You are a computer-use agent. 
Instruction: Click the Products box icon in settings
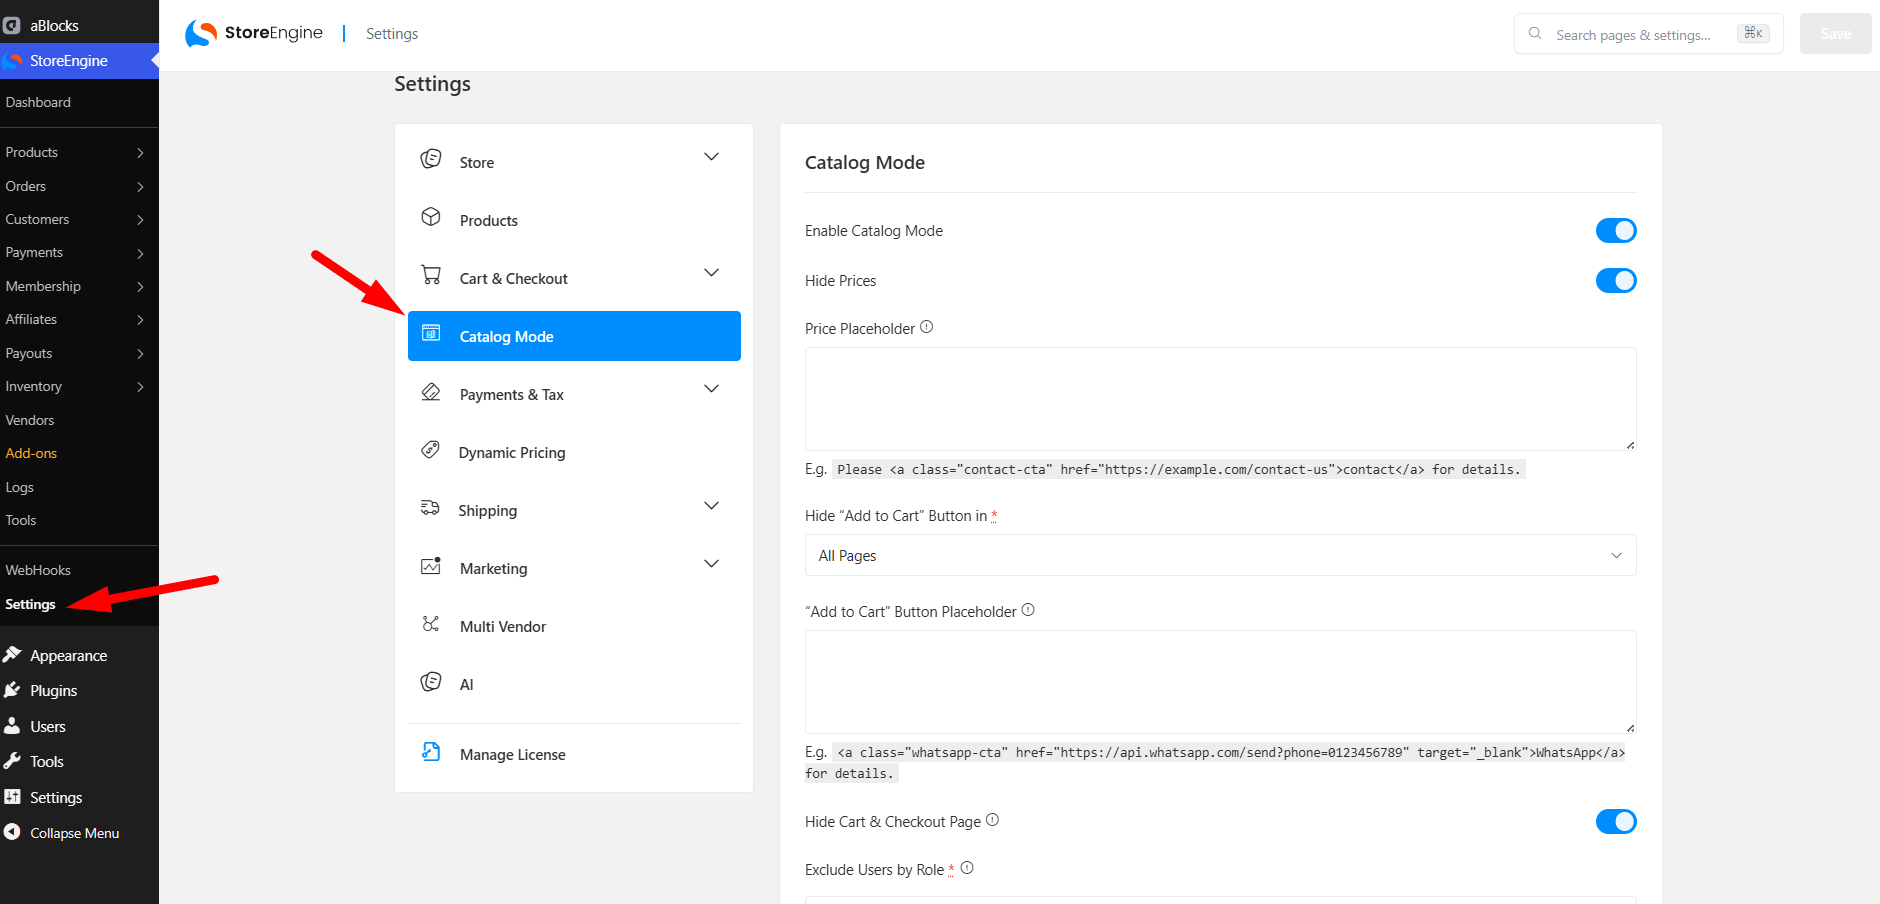(x=431, y=217)
